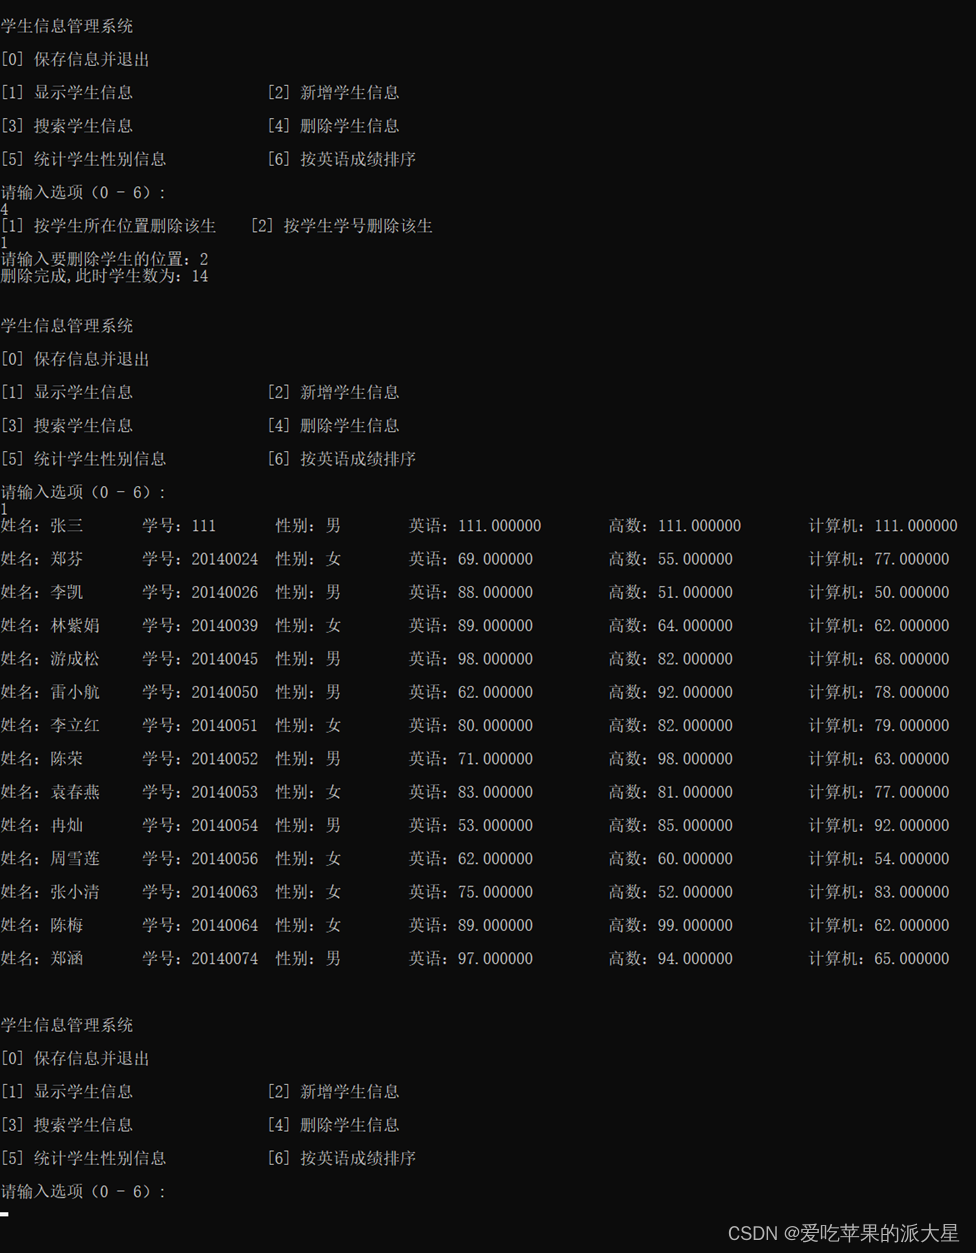Select the student name 林紫娟
Screen dimensions: 976x1253
coord(75,626)
